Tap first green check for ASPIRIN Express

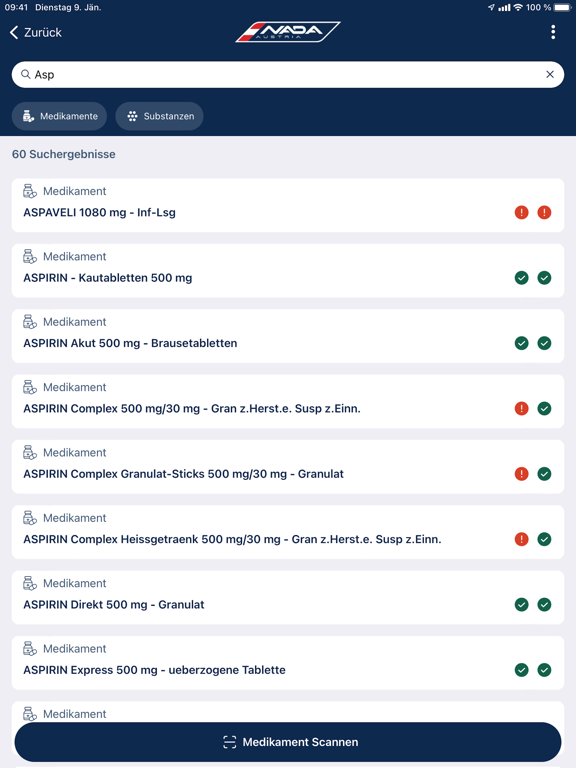[x=522, y=670]
